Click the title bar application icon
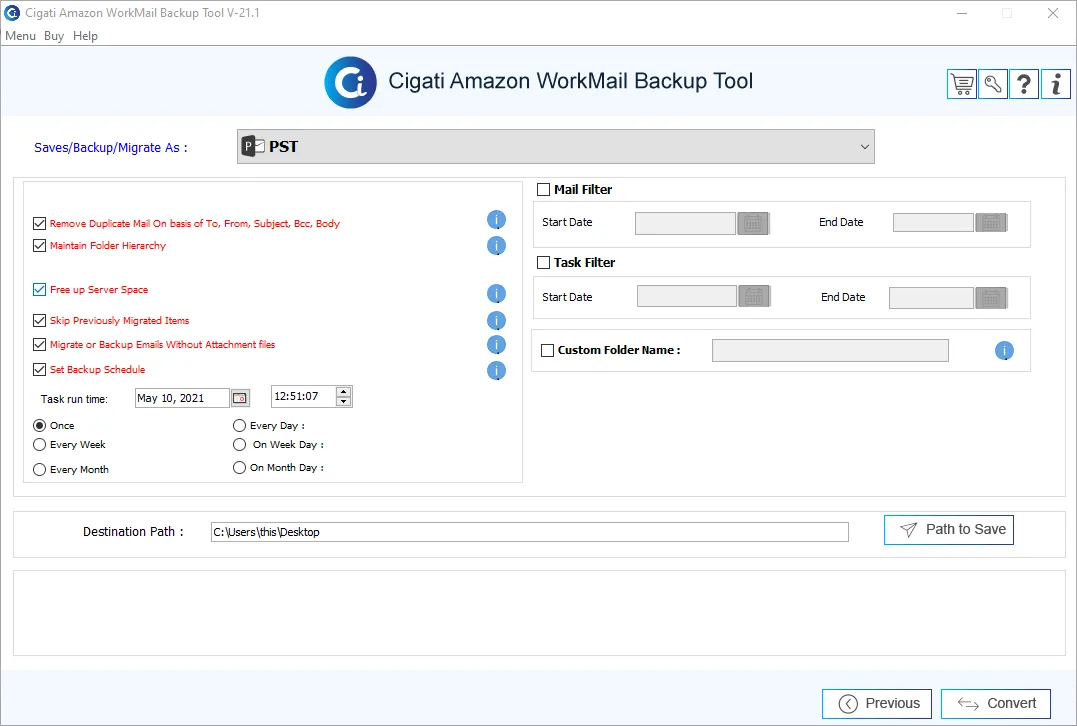Screen dimensions: 1077x726 pos(12,12)
